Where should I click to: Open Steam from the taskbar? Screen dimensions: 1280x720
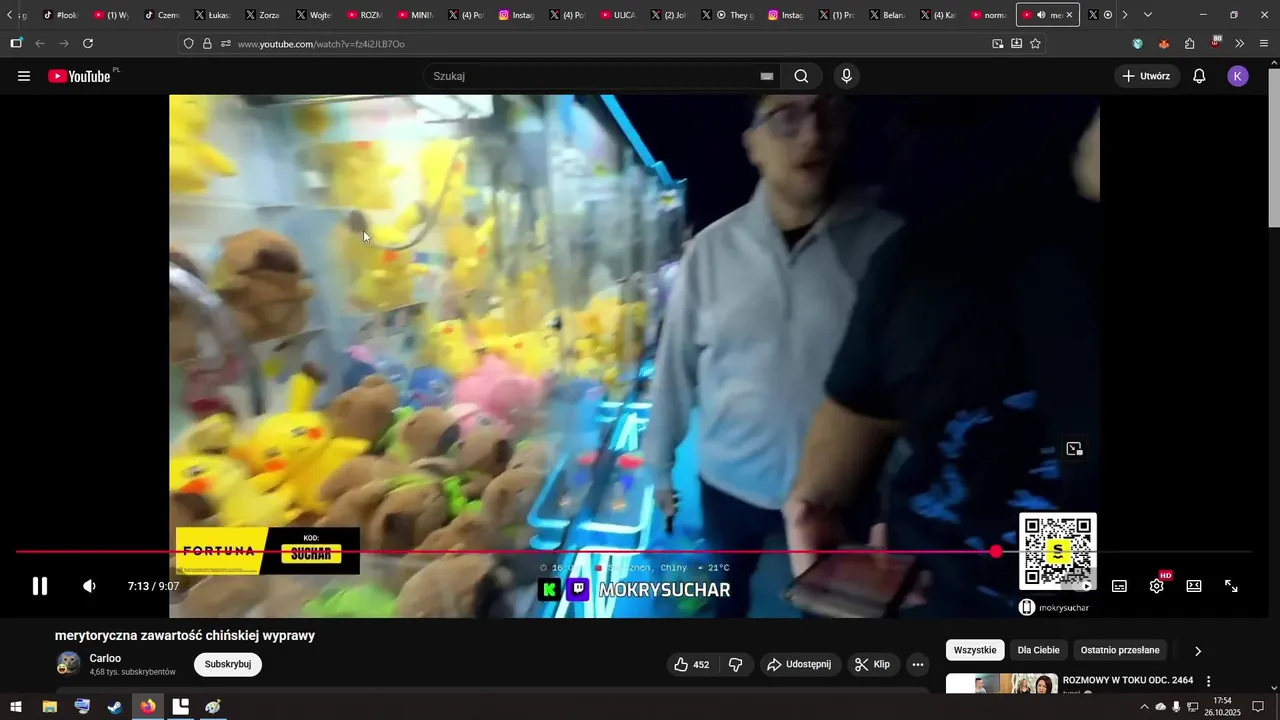(x=115, y=707)
